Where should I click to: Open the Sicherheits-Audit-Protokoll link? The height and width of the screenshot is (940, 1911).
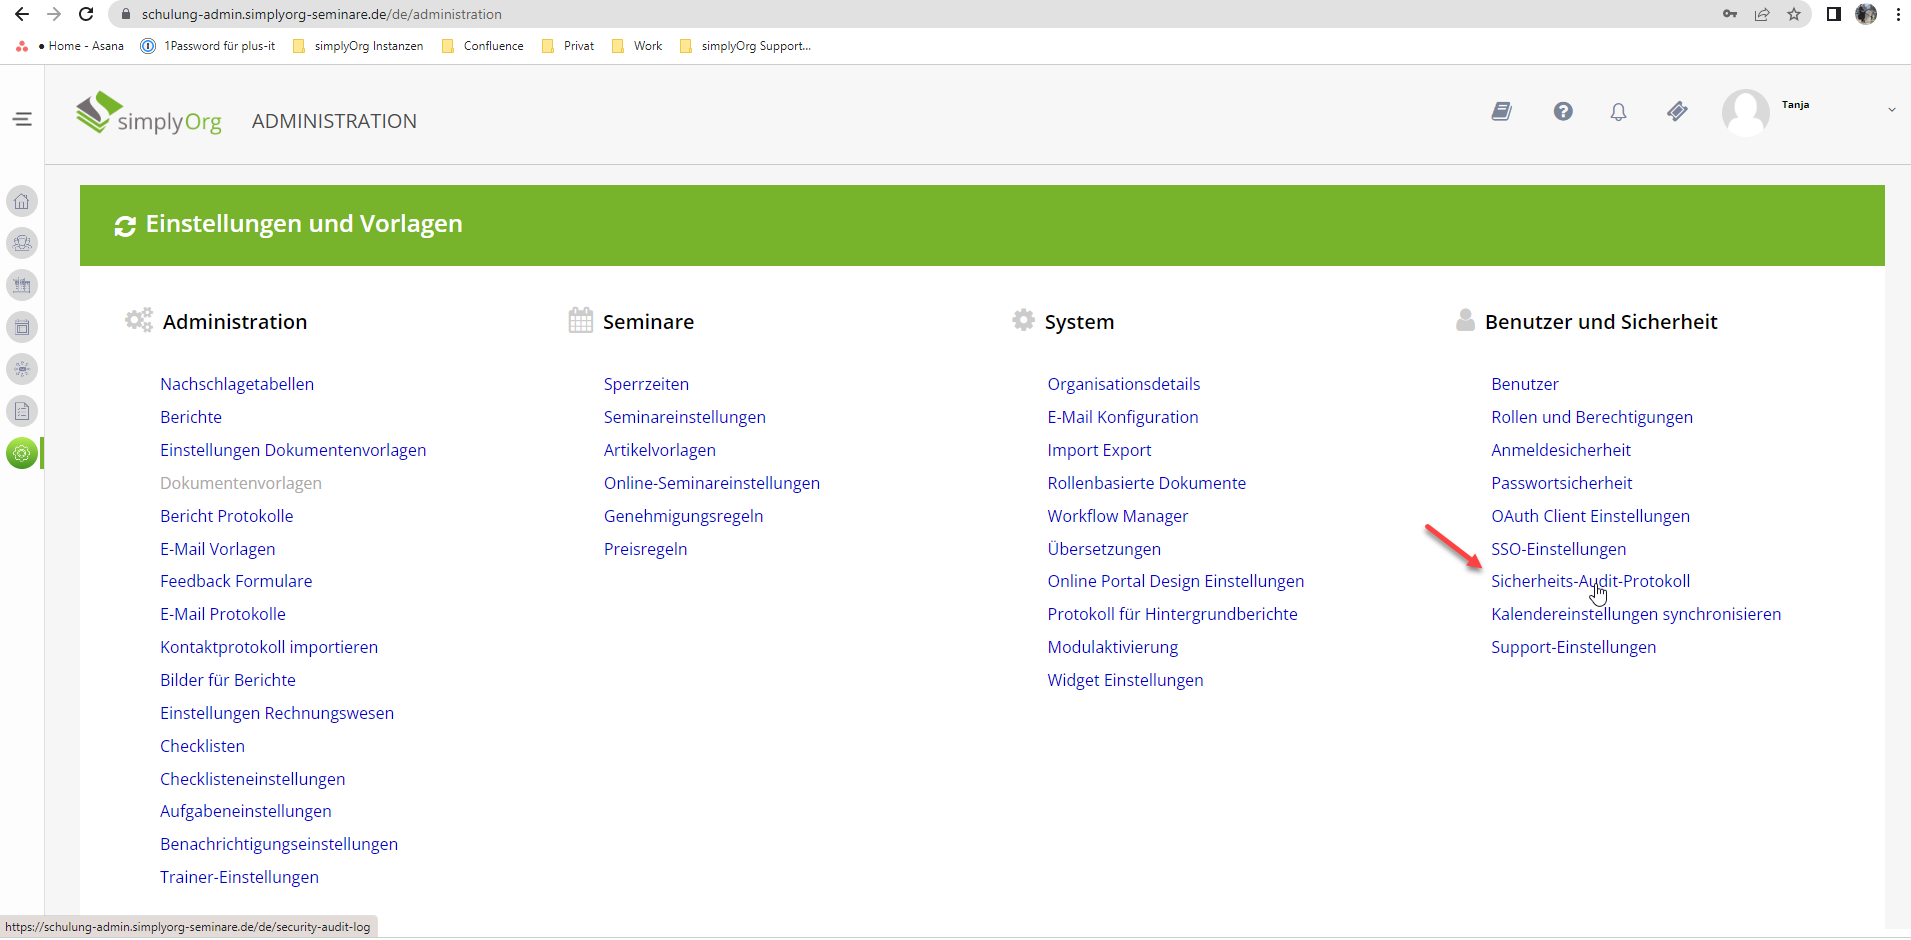click(x=1590, y=581)
